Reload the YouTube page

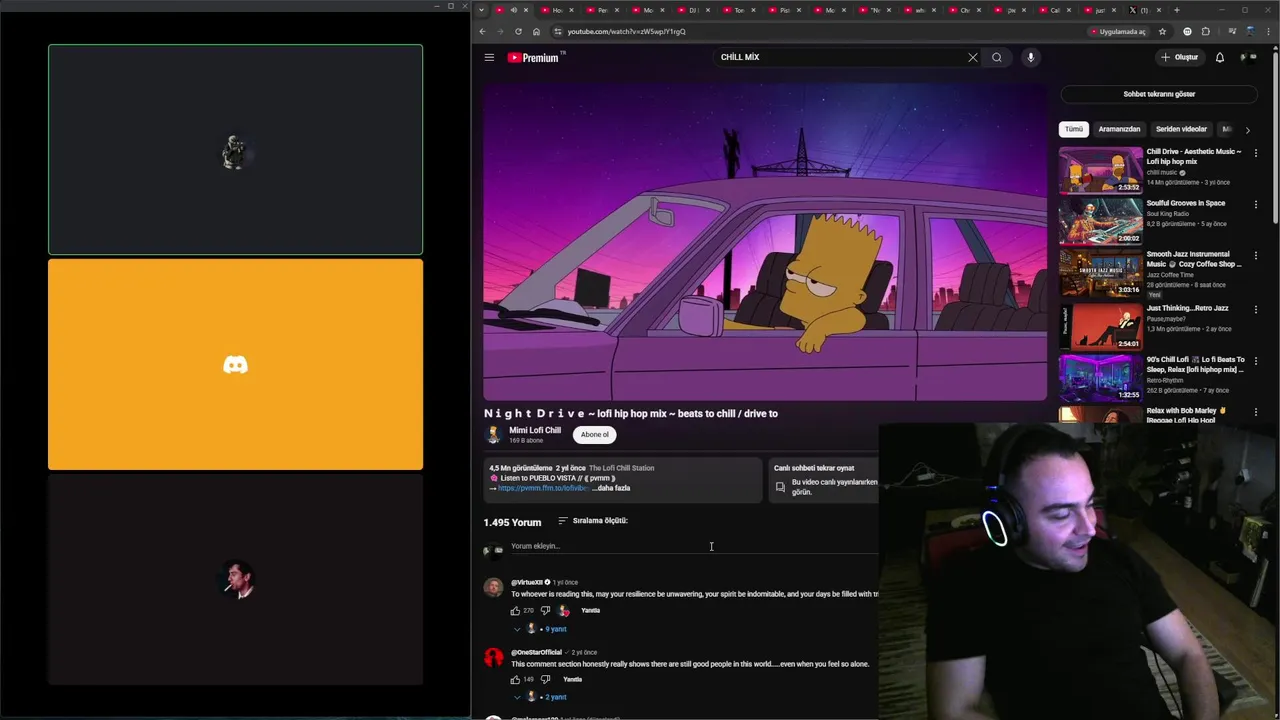518,31
